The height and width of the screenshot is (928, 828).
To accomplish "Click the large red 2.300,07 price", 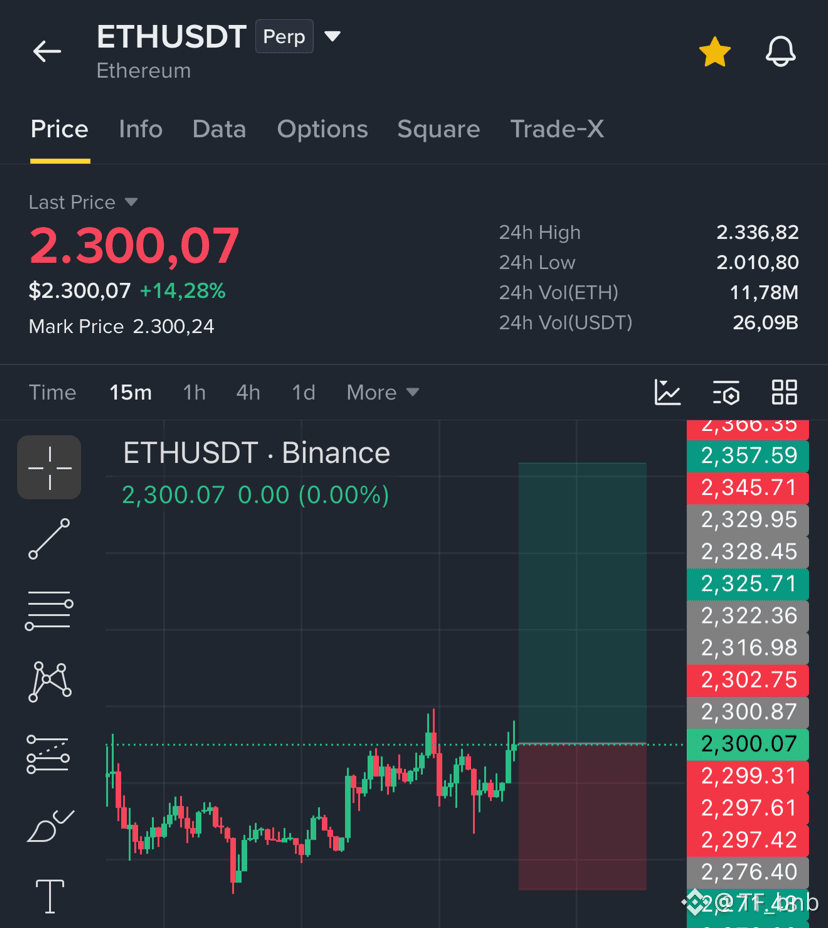I will click(x=134, y=246).
